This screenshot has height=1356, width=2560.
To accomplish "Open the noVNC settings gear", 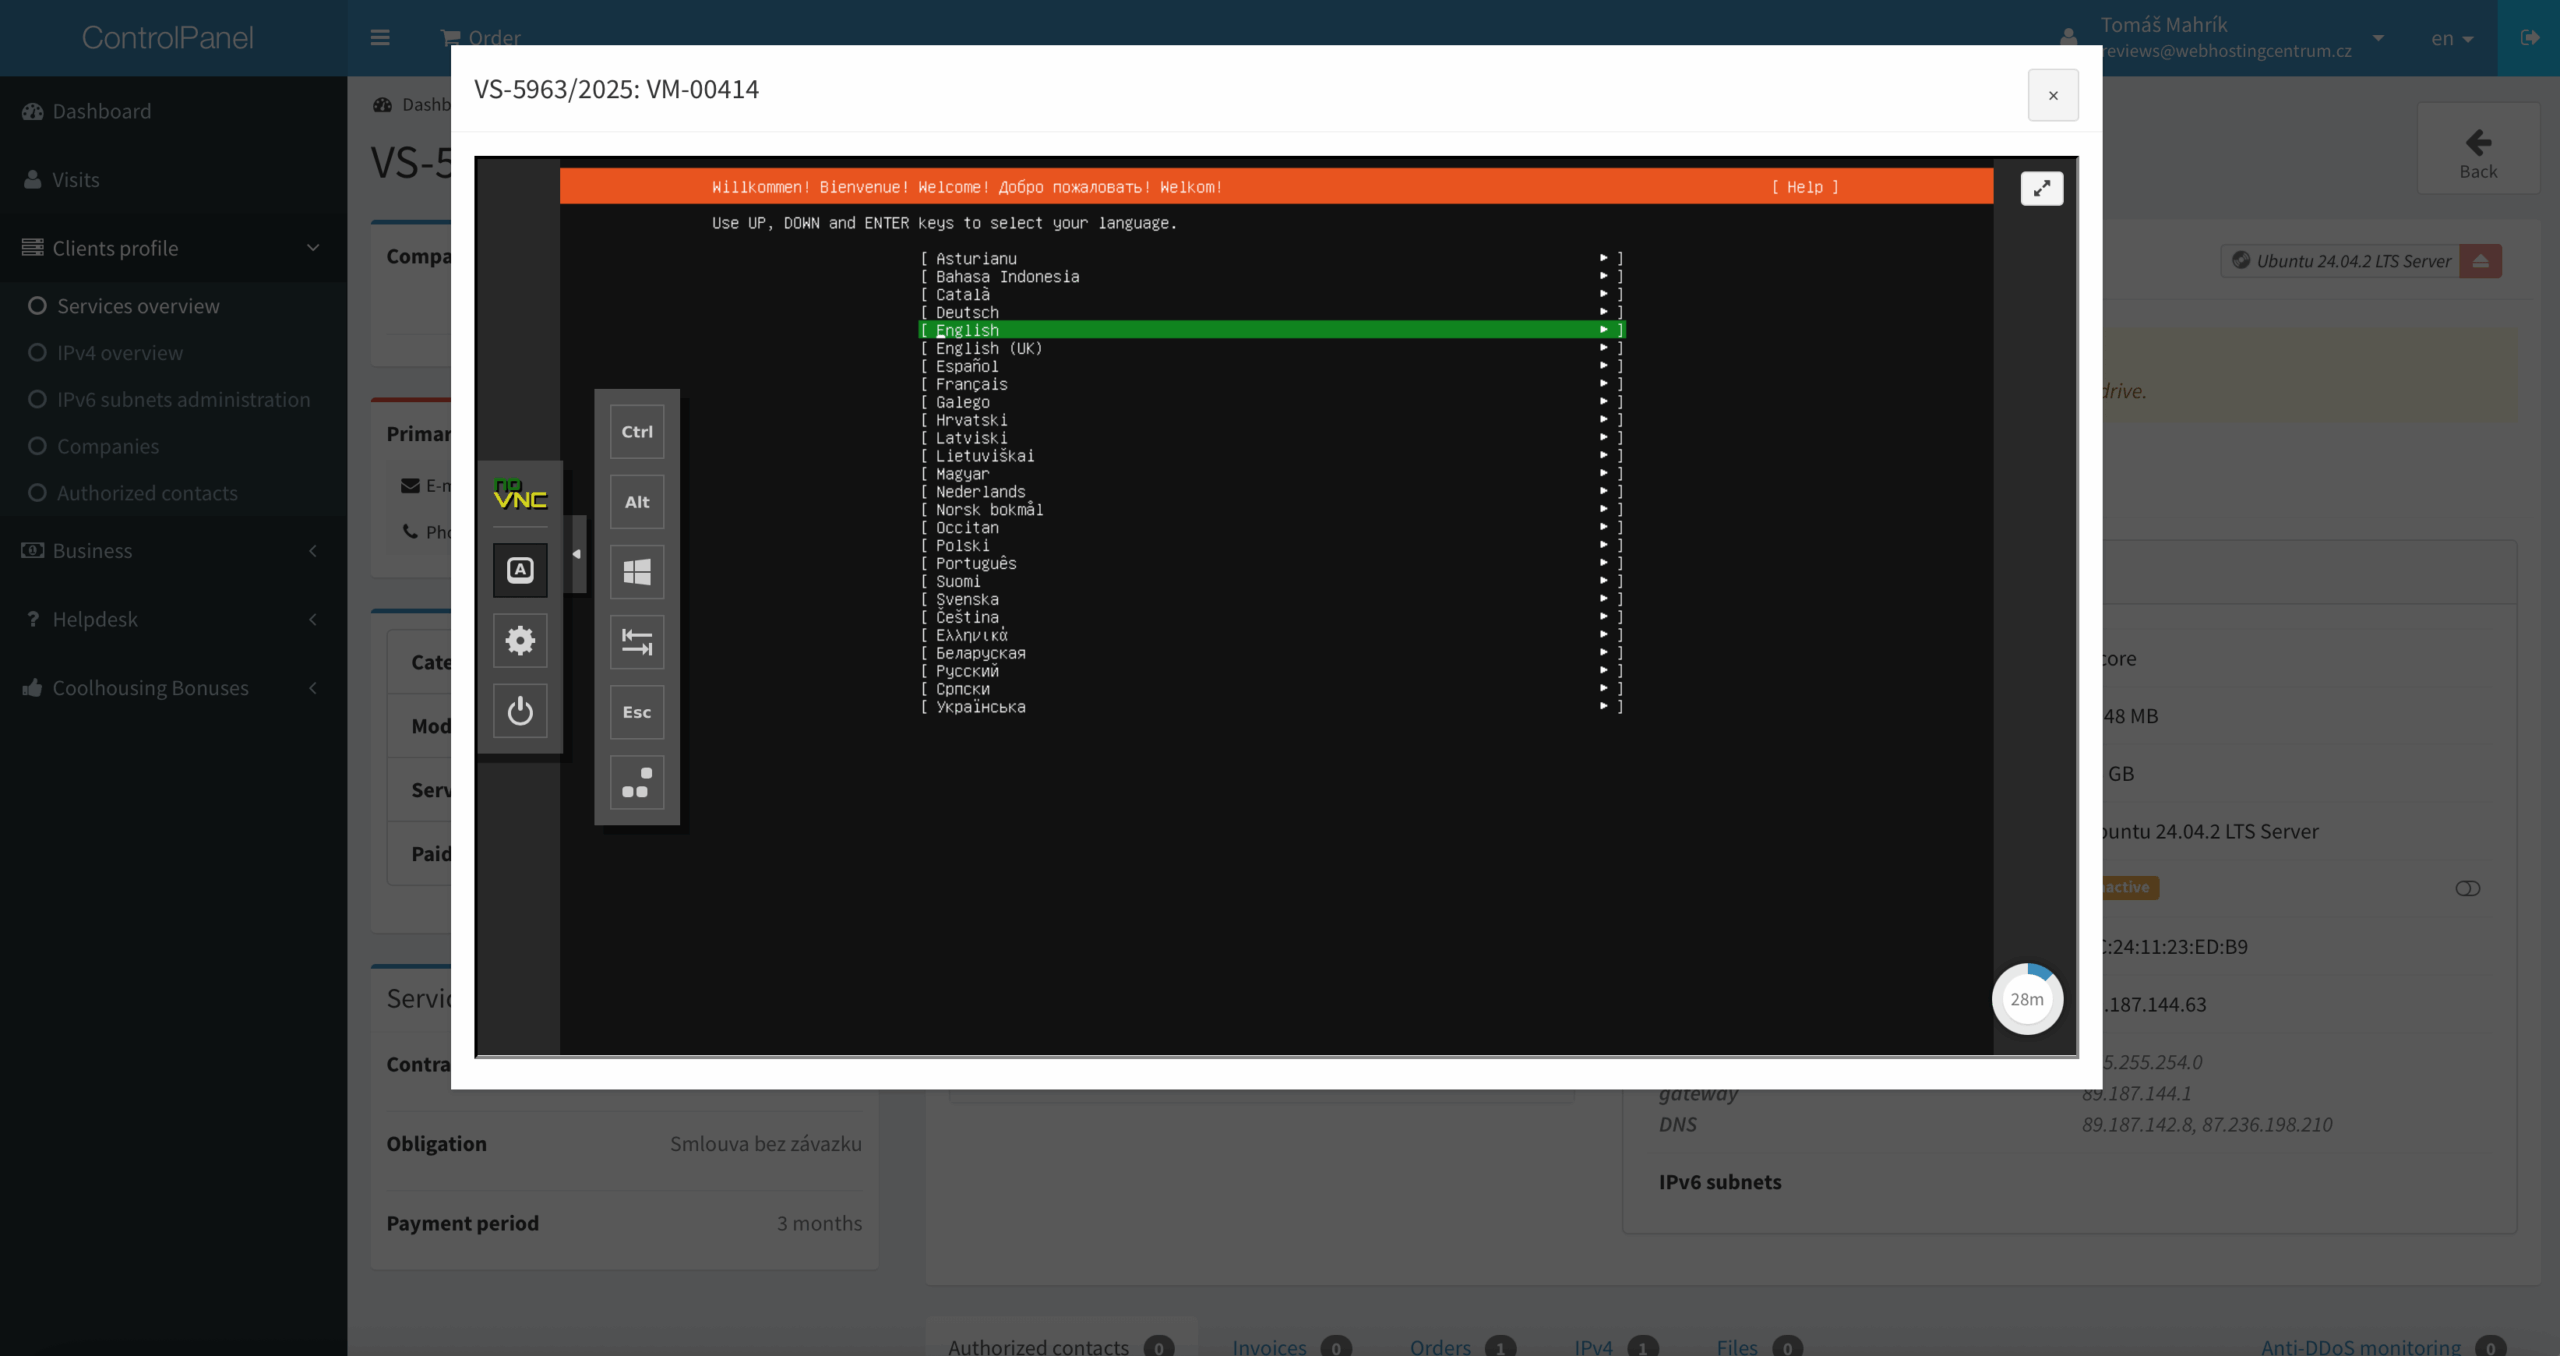I will pos(520,640).
